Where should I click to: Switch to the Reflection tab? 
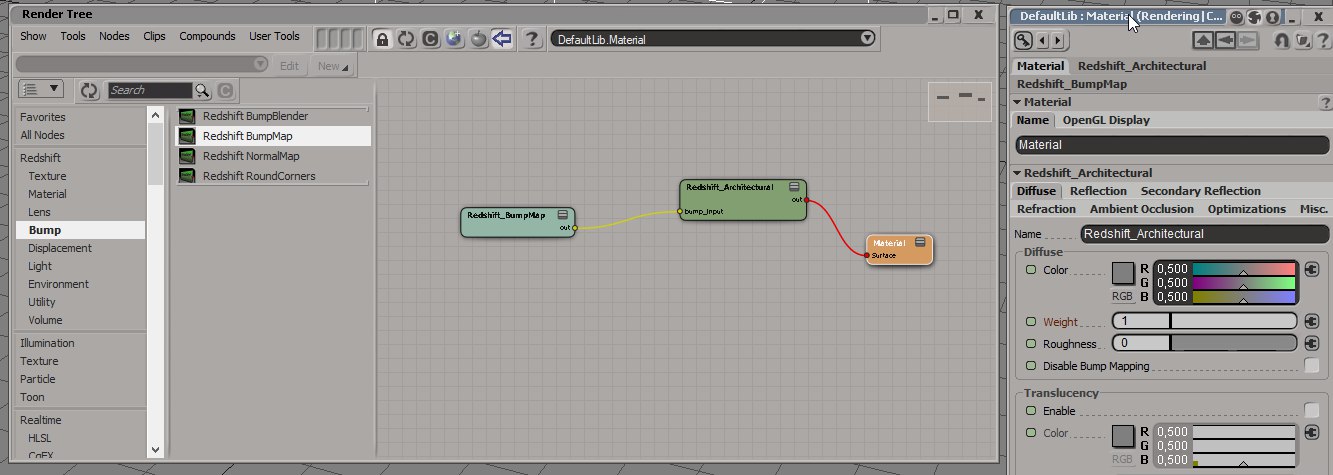(1098, 191)
